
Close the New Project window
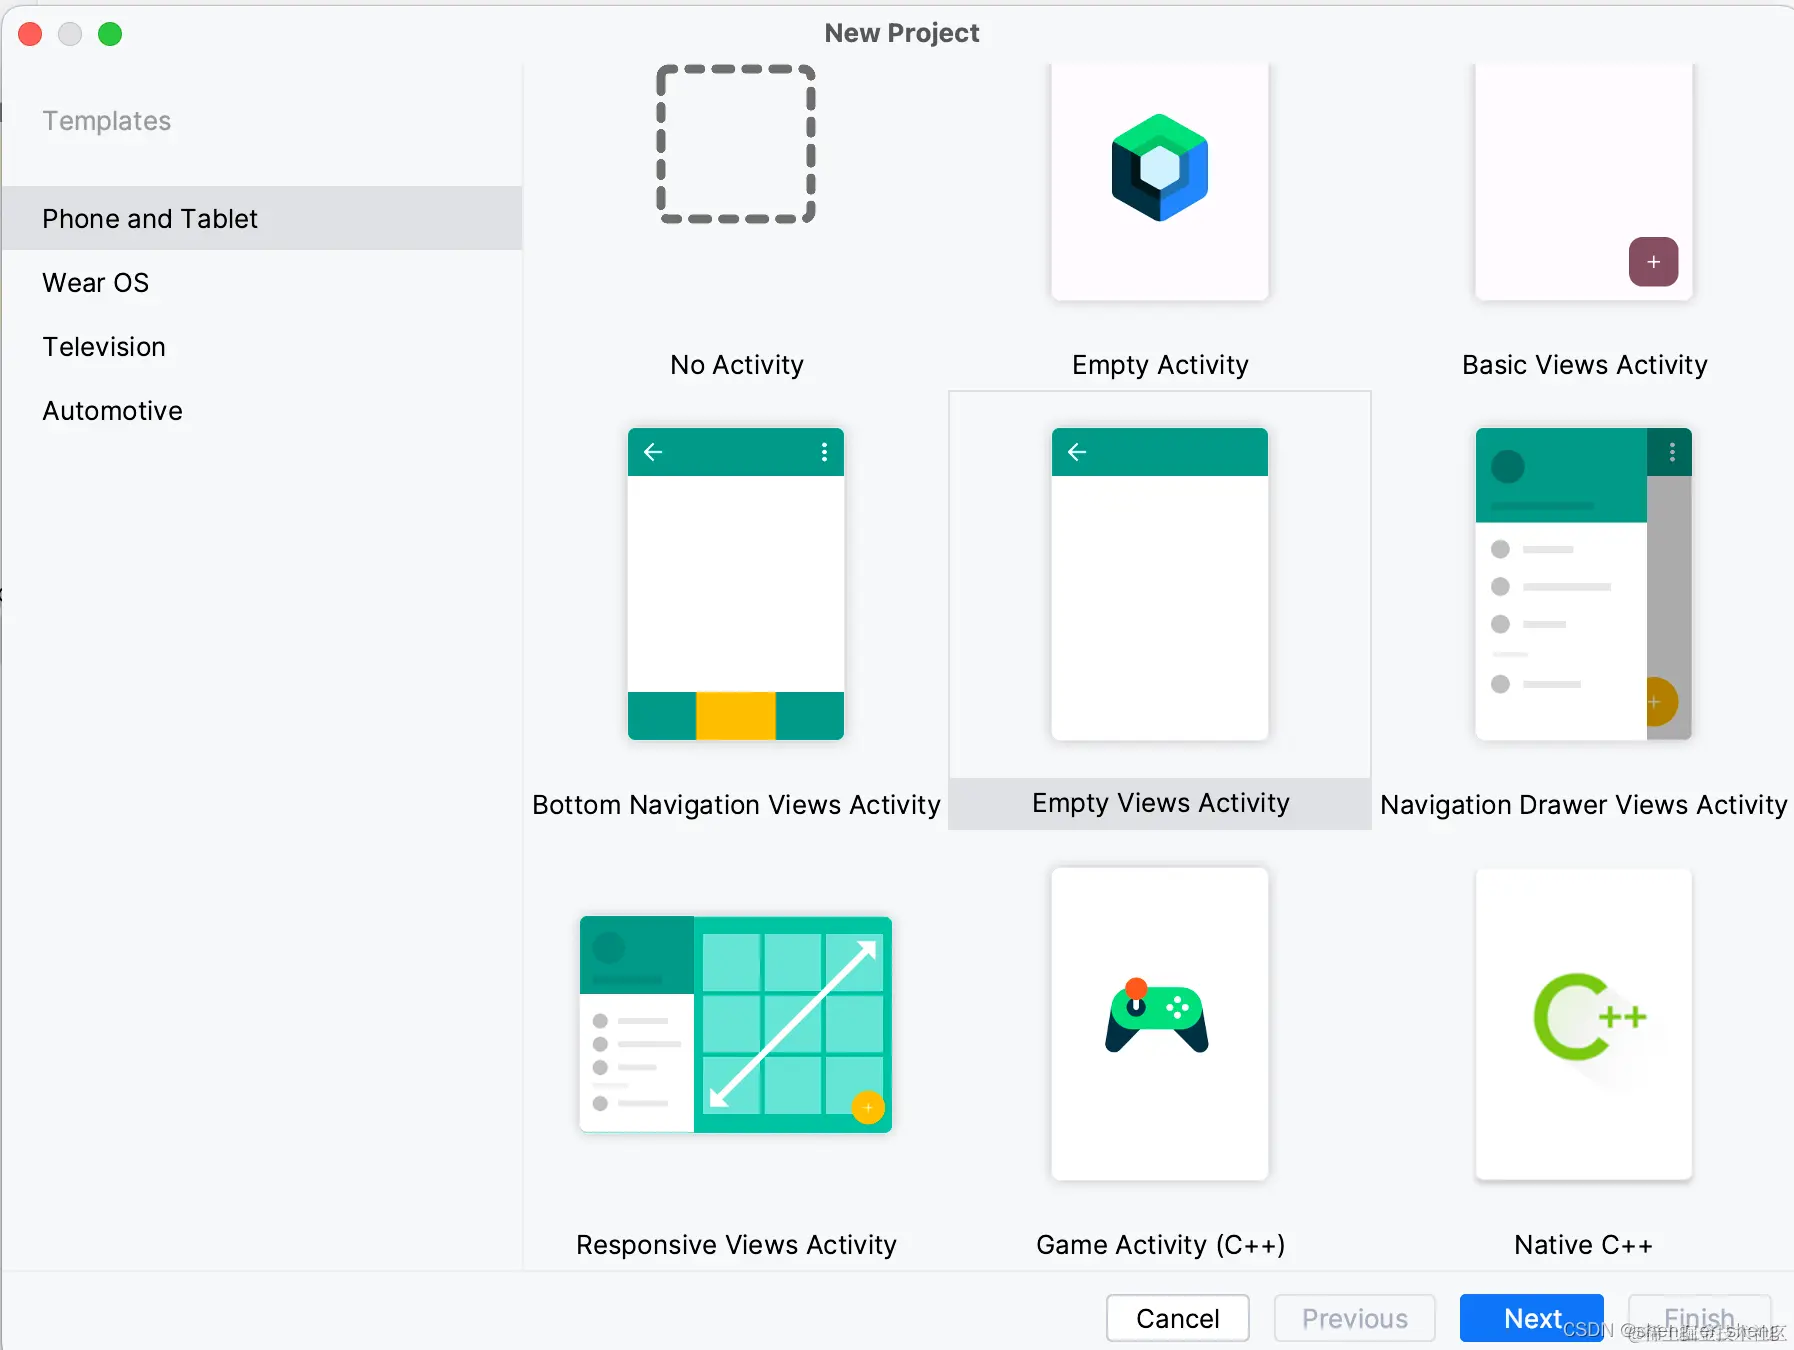point(30,34)
